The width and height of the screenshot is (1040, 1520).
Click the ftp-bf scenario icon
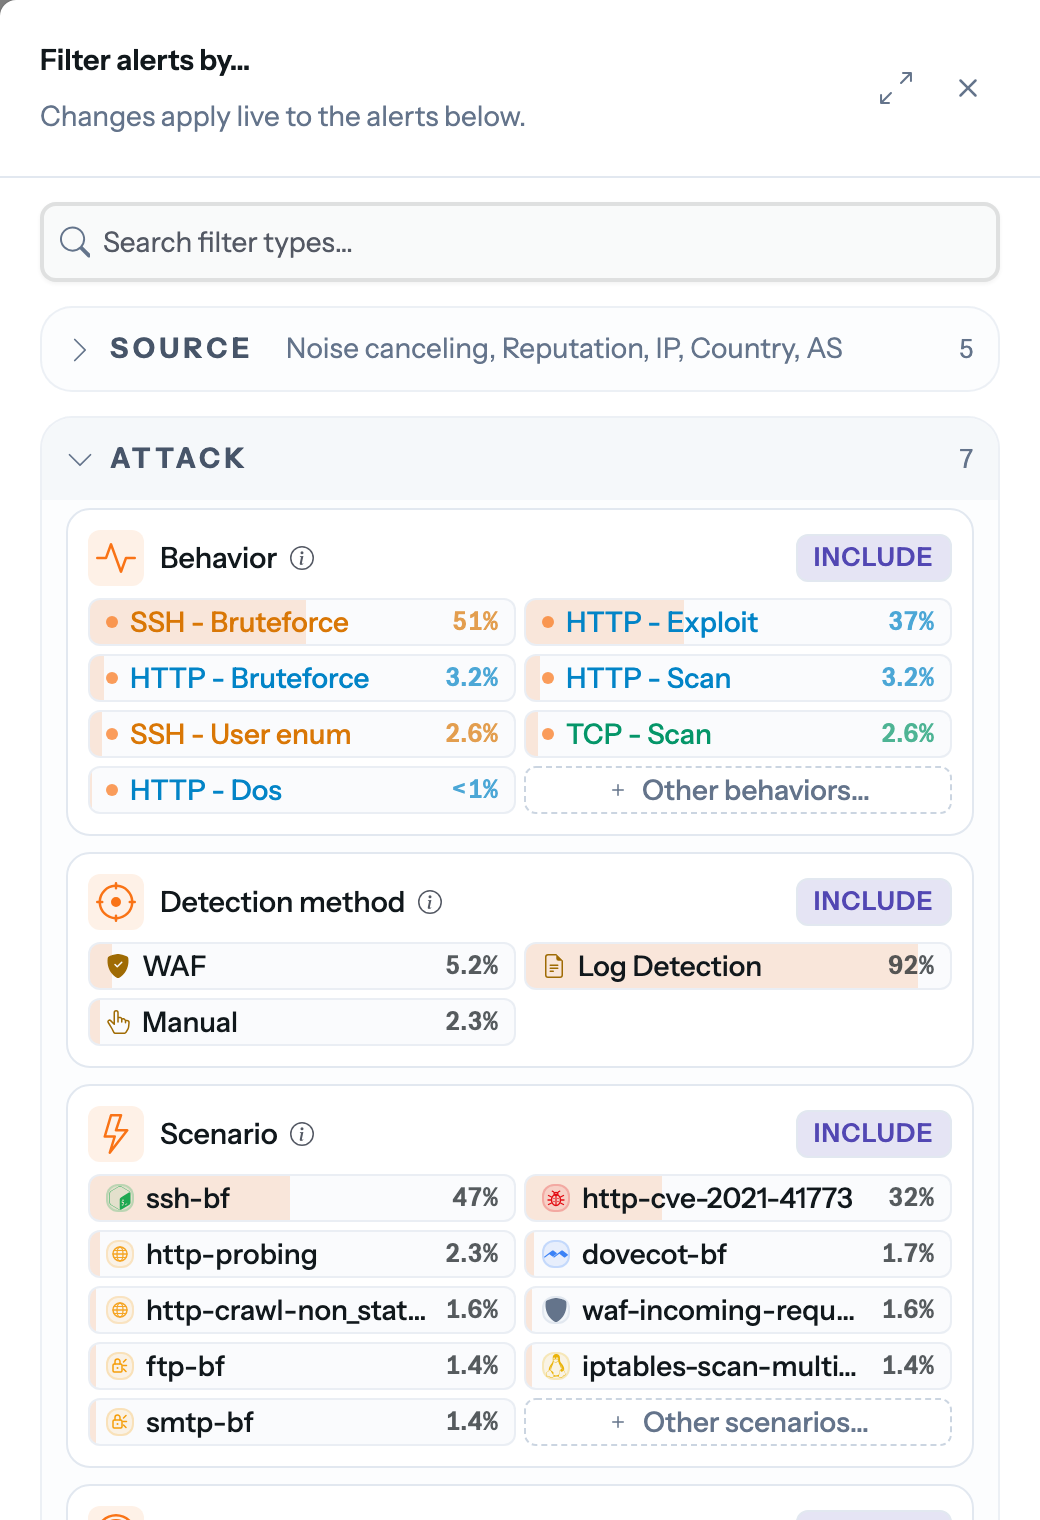pyautogui.click(x=121, y=1366)
